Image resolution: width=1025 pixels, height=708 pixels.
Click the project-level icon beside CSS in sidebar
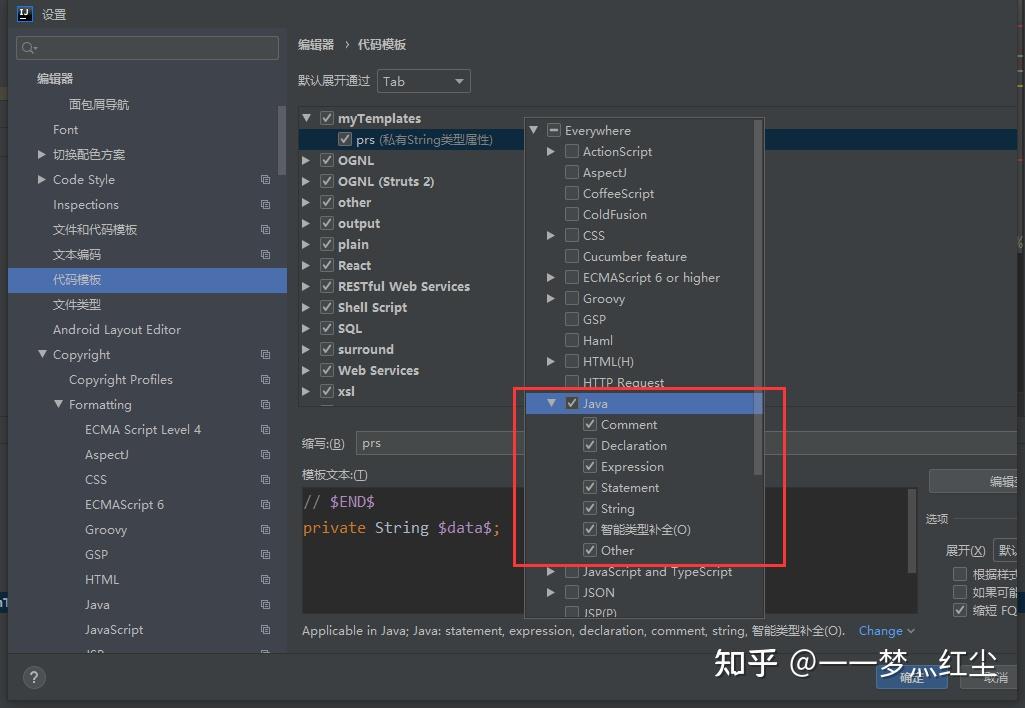(x=265, y=479)
